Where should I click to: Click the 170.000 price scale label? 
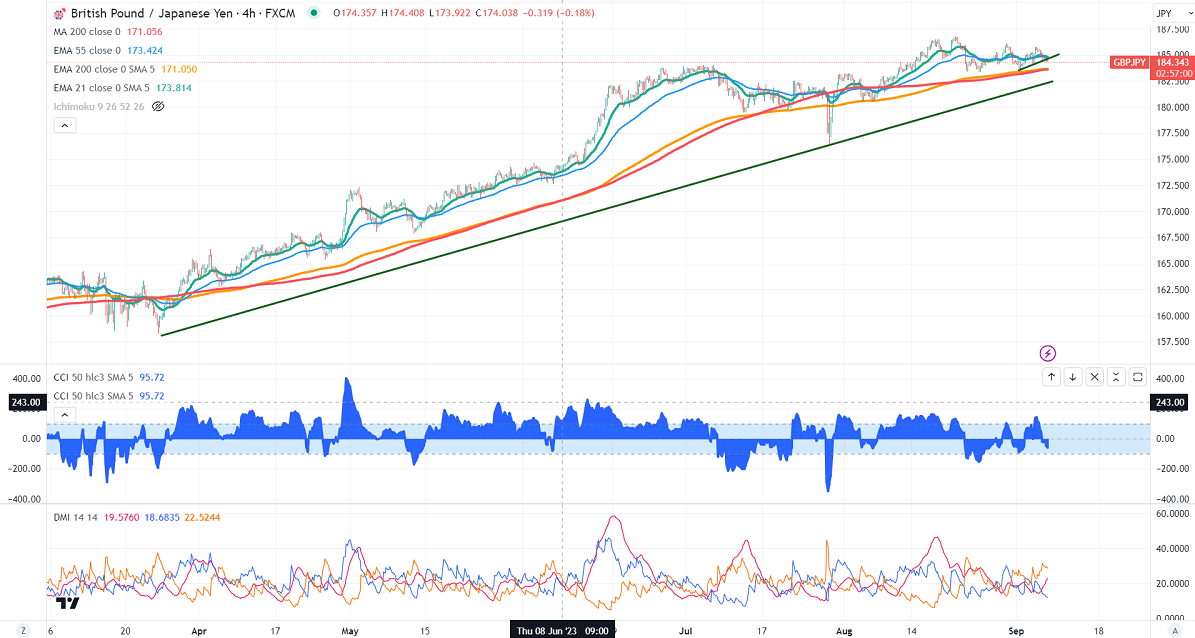point(1173,212)
